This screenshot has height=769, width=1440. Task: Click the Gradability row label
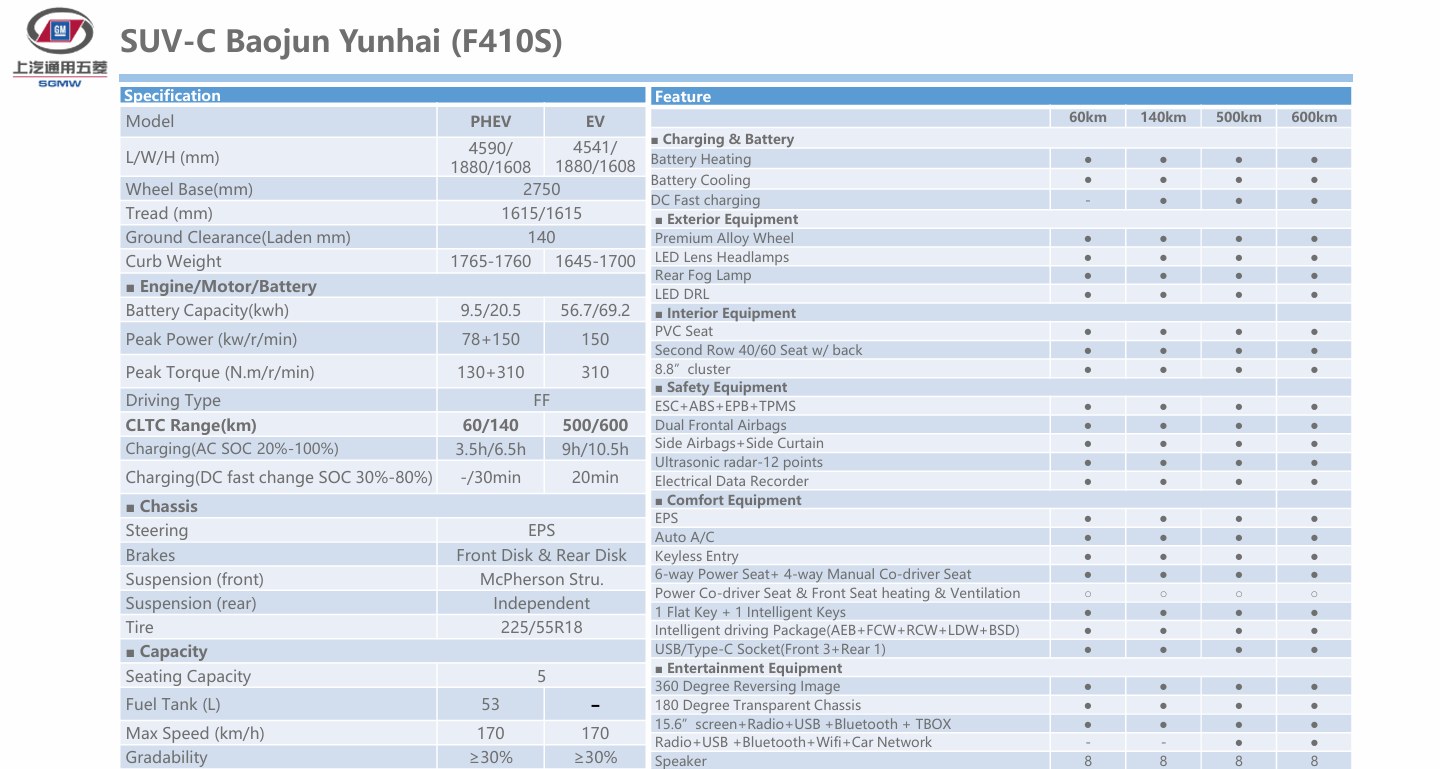pyautogui.click(x=166, y=757)
